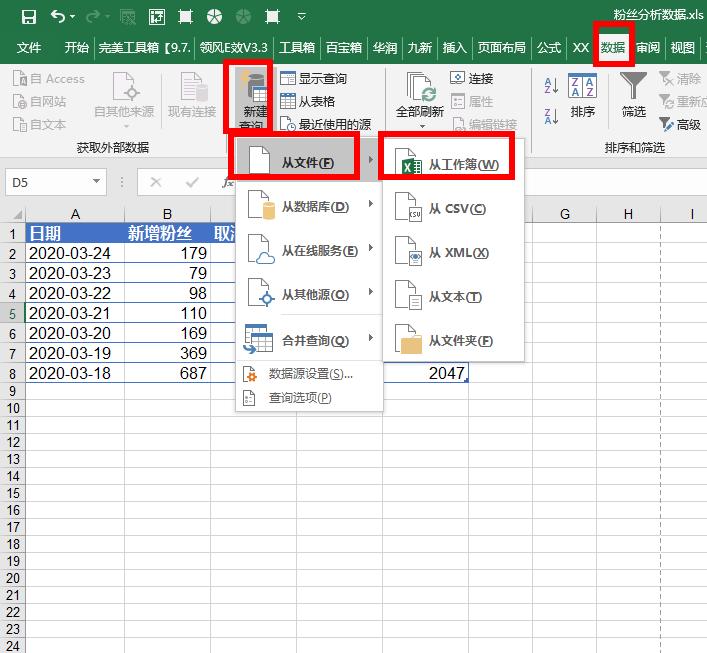Open the Name Box dropdown arrow
The image size is (707, 653).
click(96, 181)
